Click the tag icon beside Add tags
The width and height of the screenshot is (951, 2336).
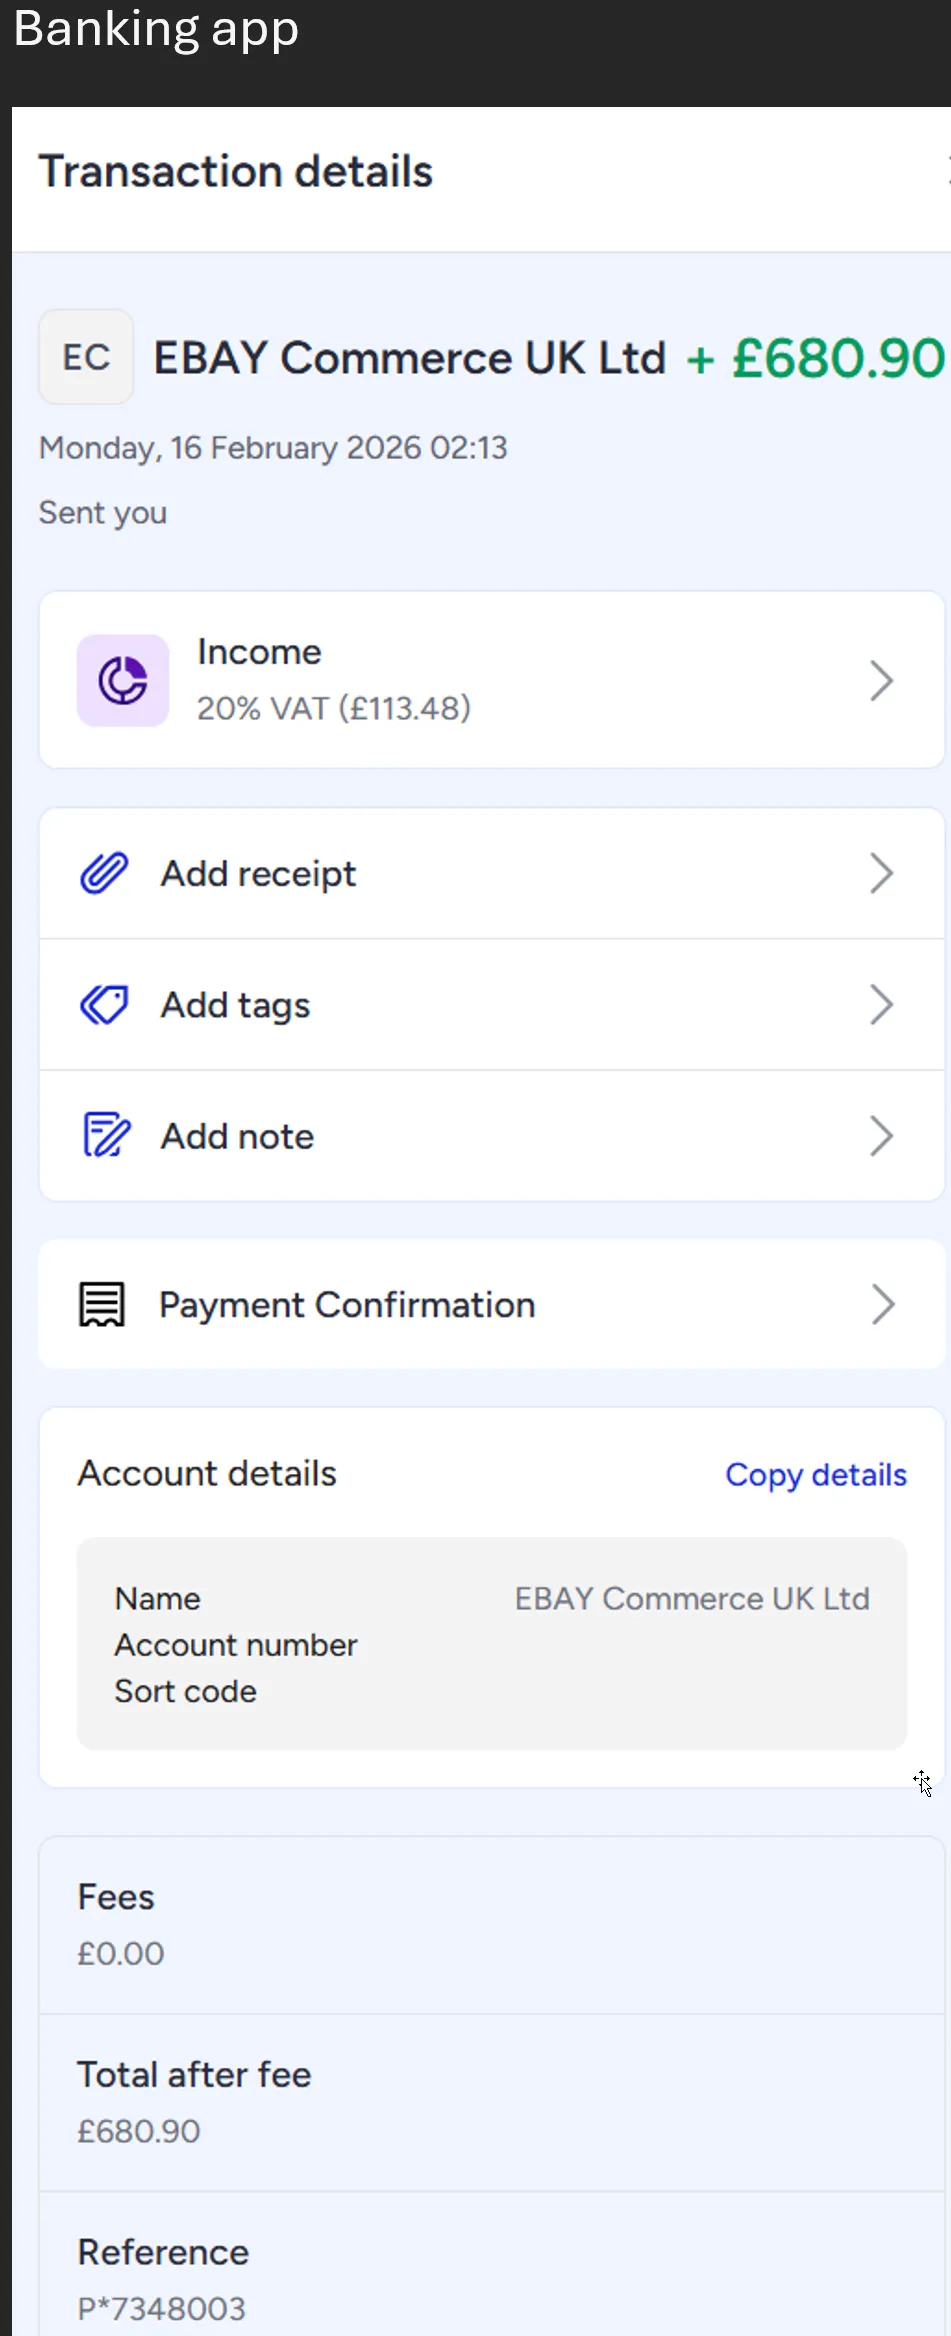(104, 1004)
